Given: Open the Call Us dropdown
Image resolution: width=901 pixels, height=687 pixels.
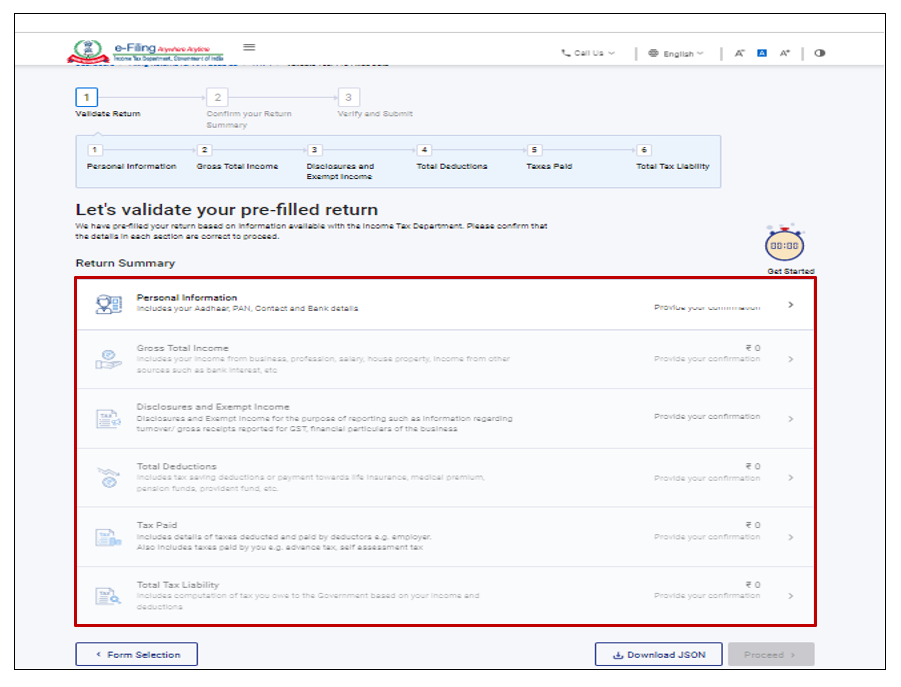Looking at the screenshot, I should pyautogui.click(x=588, y=53).
